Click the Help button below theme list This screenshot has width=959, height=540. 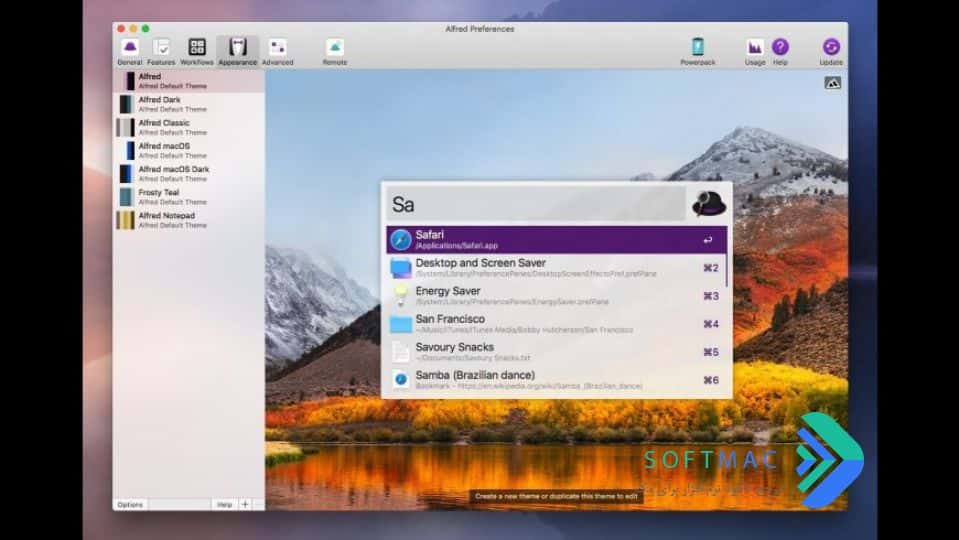[x=224, y=505]
